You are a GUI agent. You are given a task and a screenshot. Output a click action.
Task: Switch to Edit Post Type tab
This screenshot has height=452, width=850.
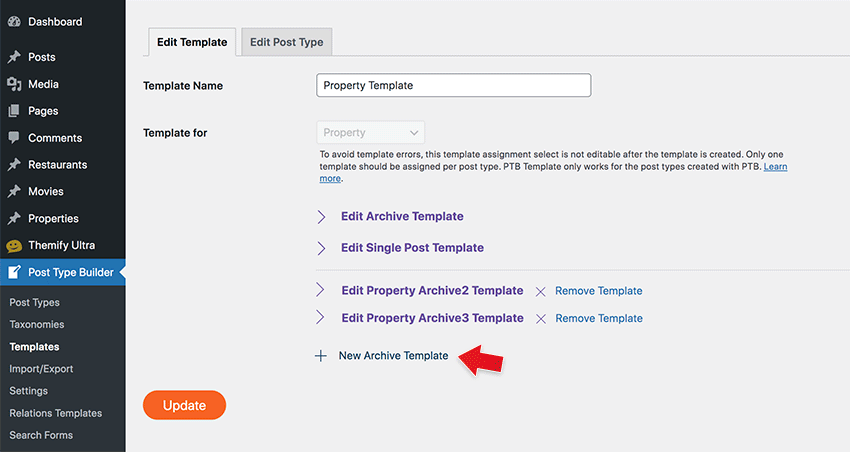point(287,42)
